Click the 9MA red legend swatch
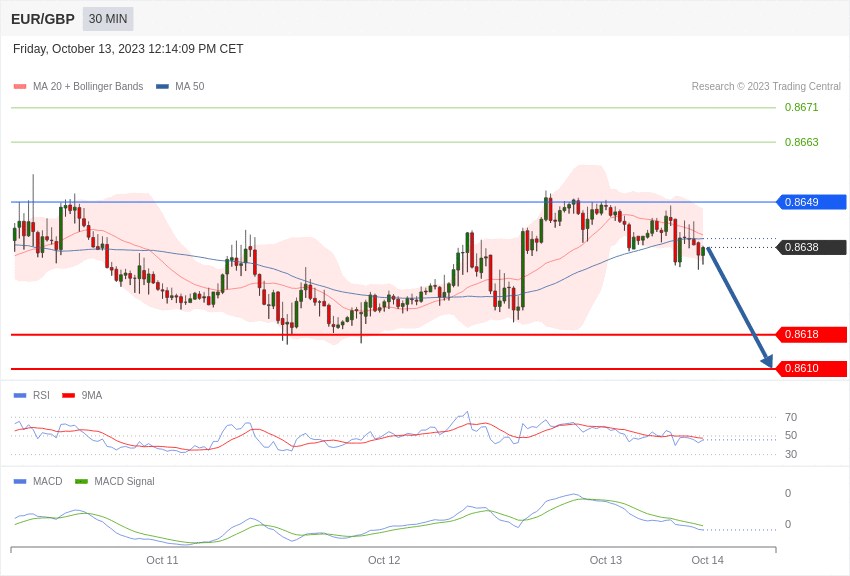 point(68,396)
